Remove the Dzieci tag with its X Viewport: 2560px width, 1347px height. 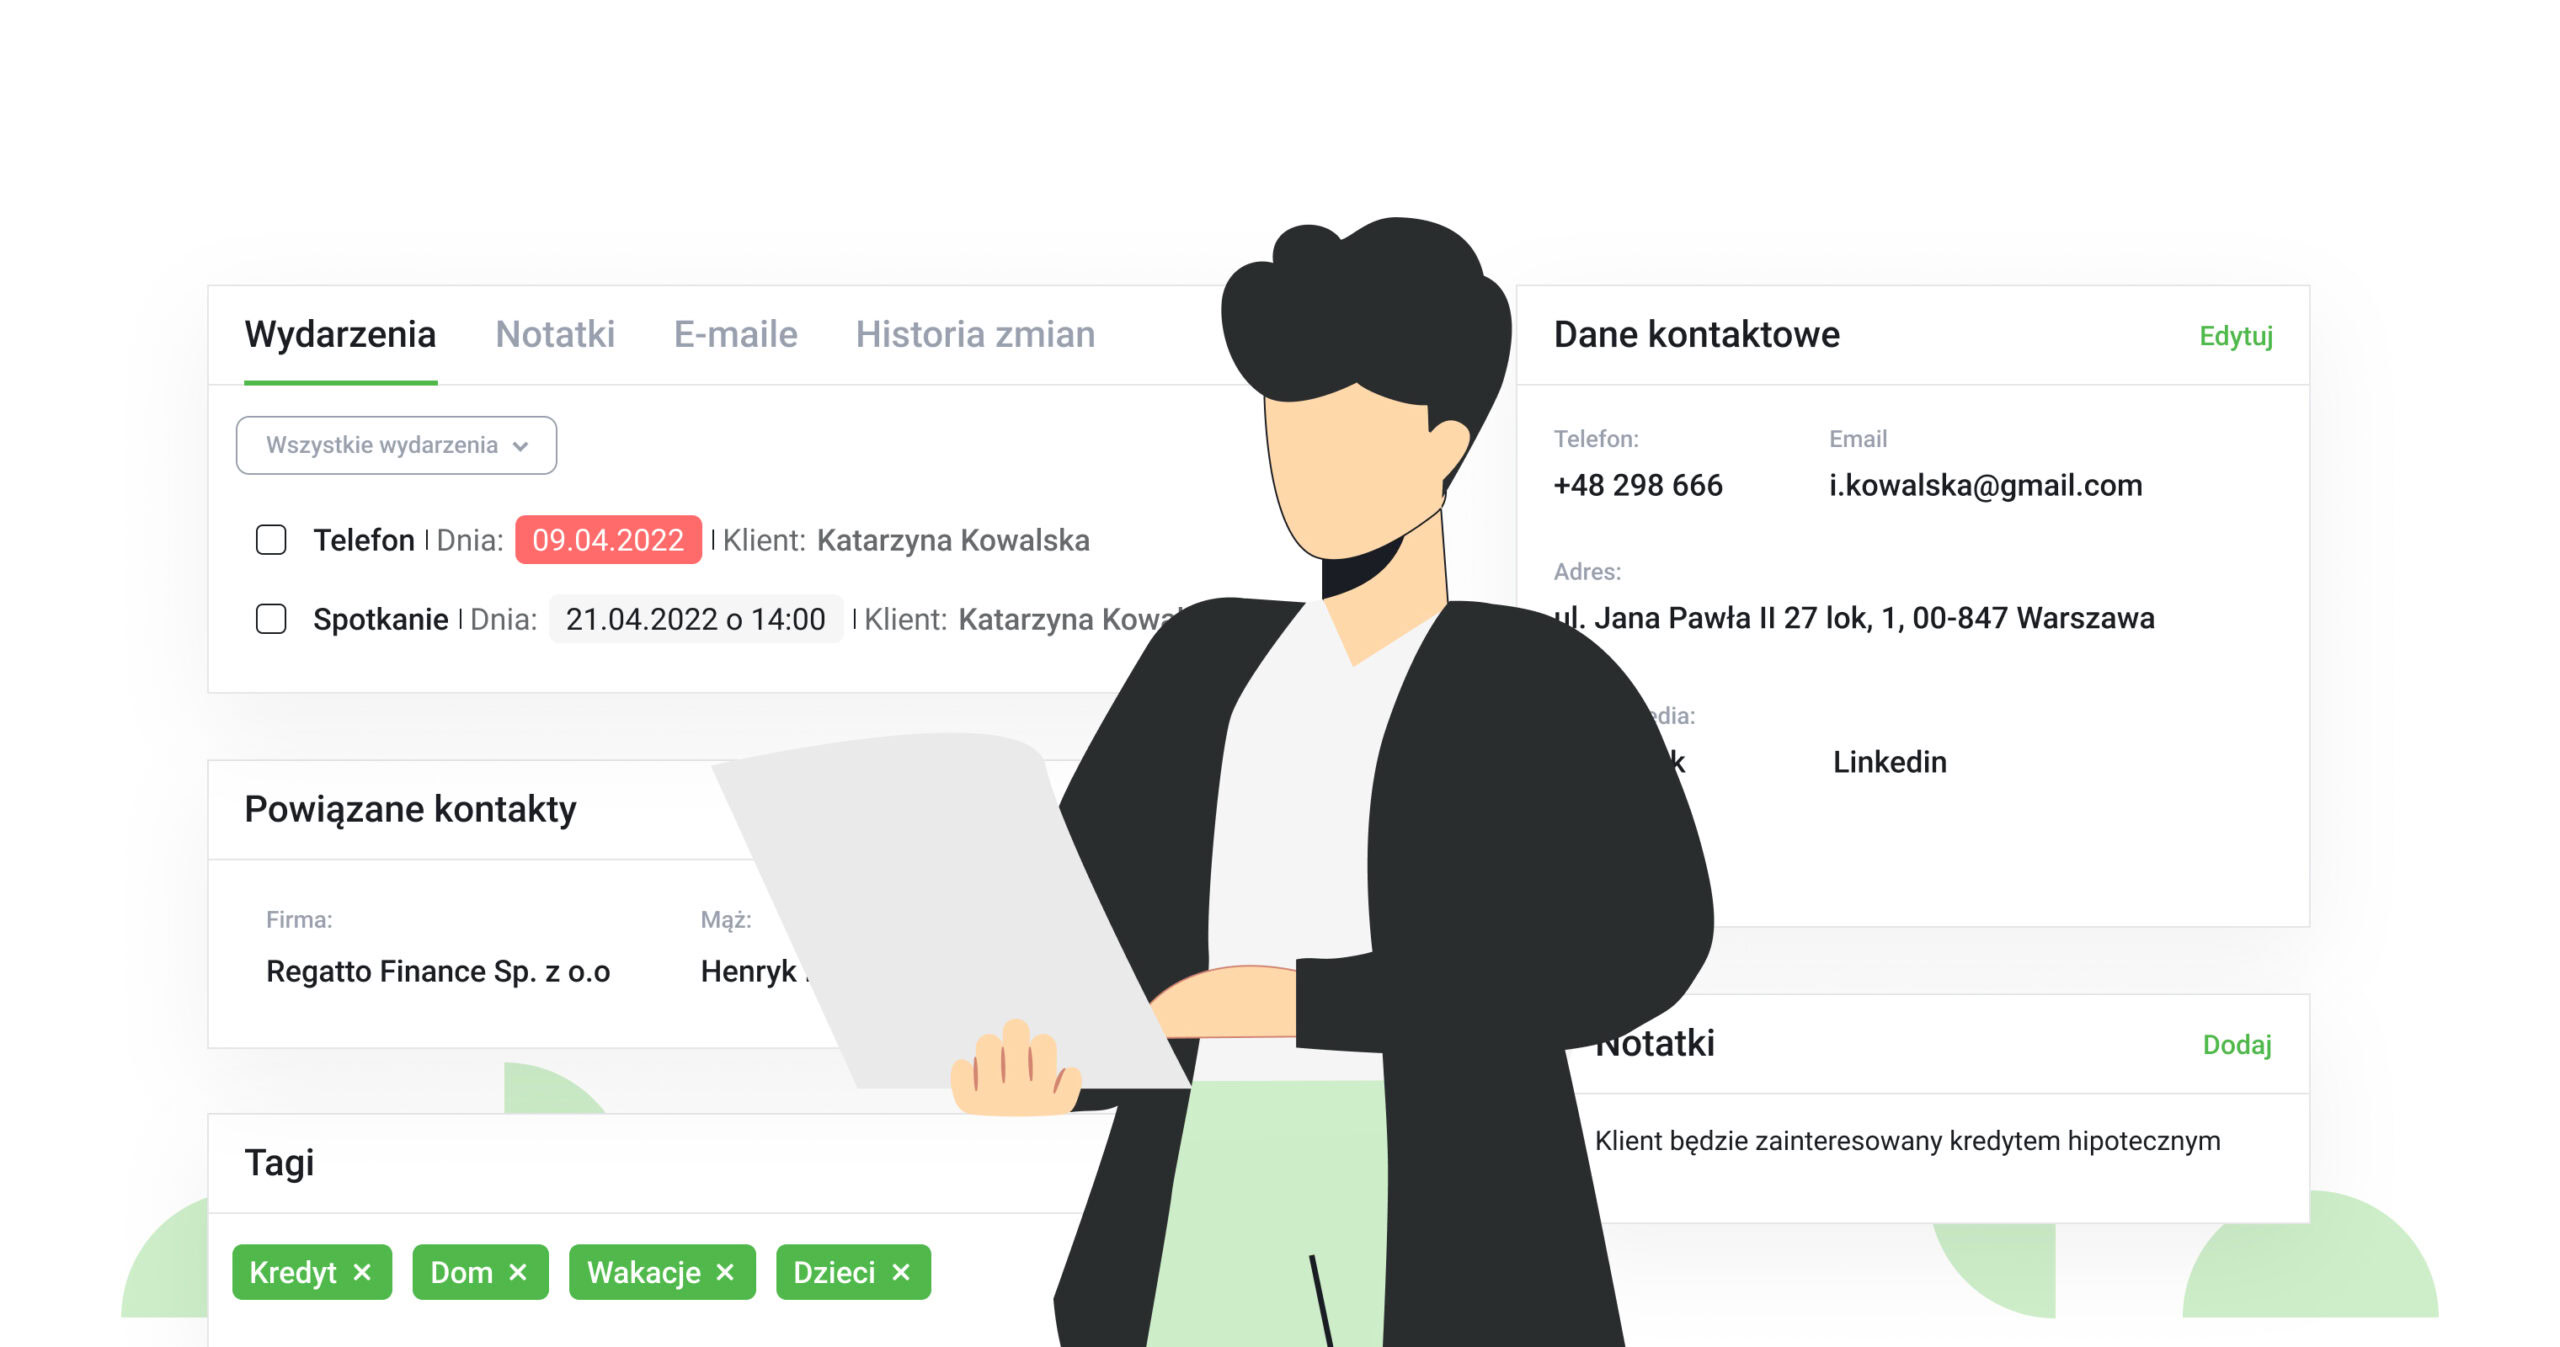pyautogui.click(x=901, y=1272)
